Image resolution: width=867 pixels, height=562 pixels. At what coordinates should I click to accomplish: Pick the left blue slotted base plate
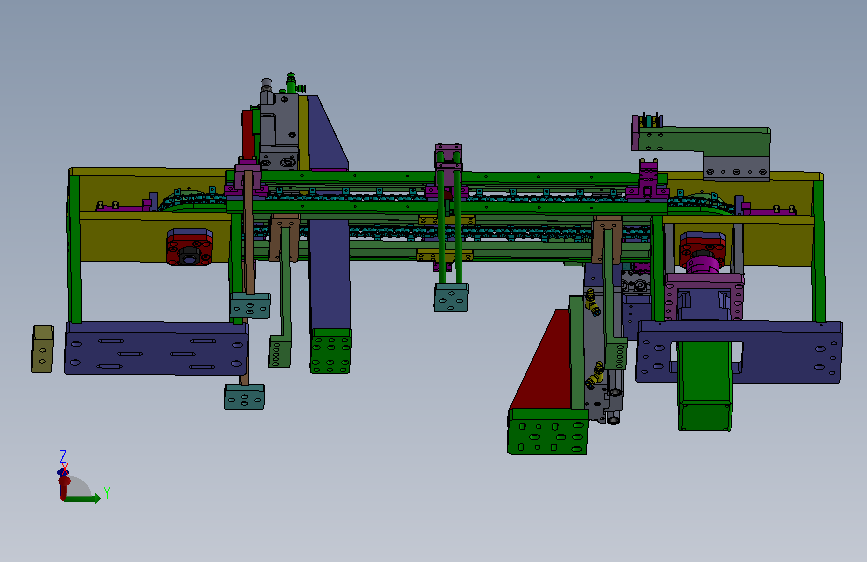tap(156, 348)
